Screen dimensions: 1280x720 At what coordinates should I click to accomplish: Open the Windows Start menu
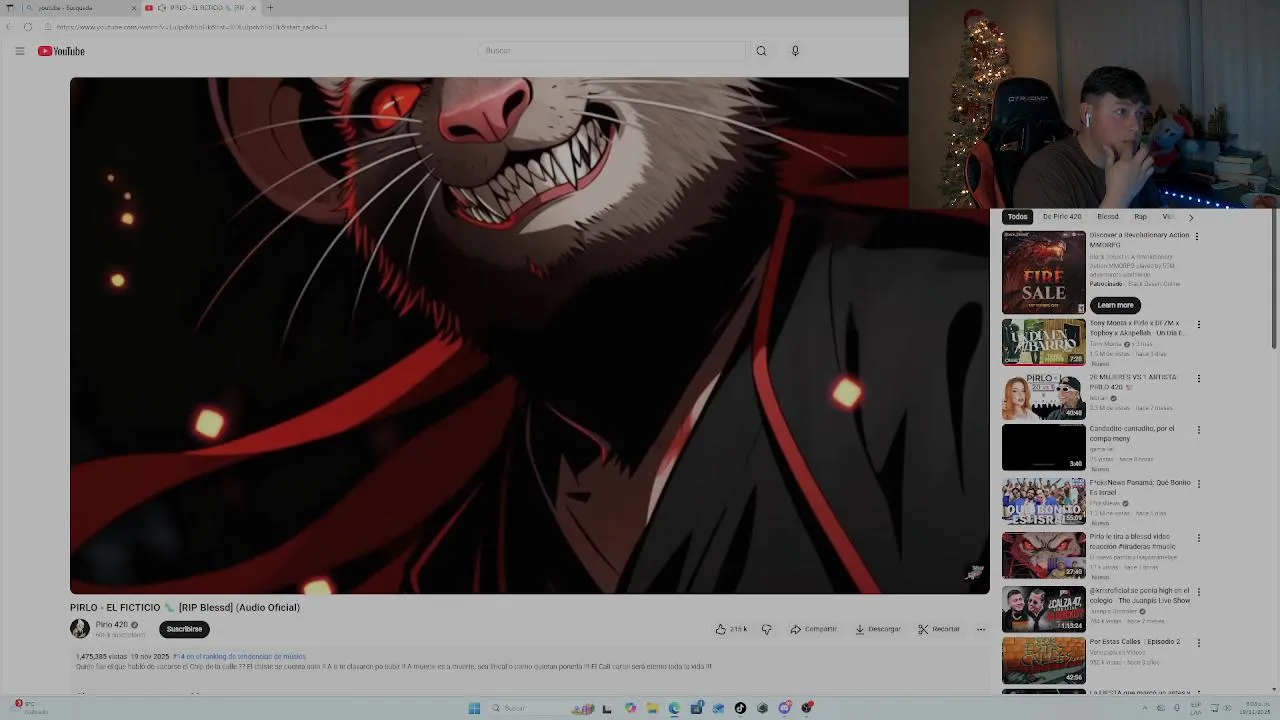(474, 708)
